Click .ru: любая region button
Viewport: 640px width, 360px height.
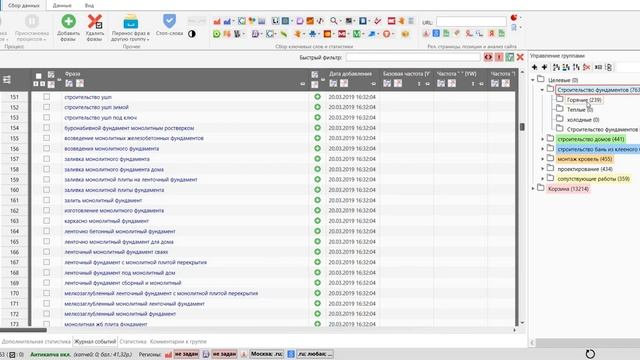[x=315, y=354]
